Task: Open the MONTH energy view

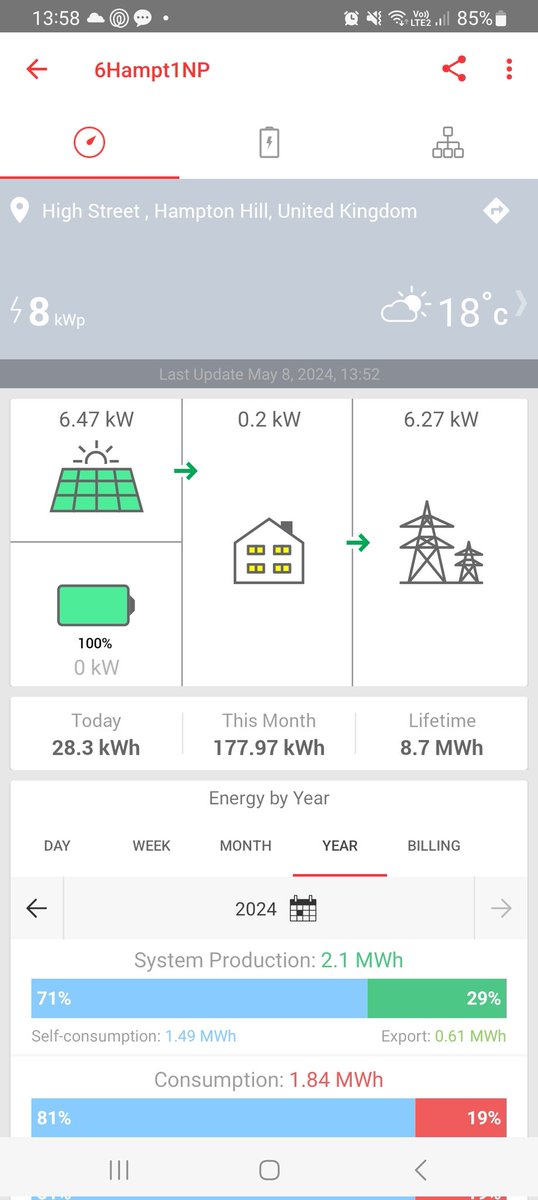Action: pos(245,846)
